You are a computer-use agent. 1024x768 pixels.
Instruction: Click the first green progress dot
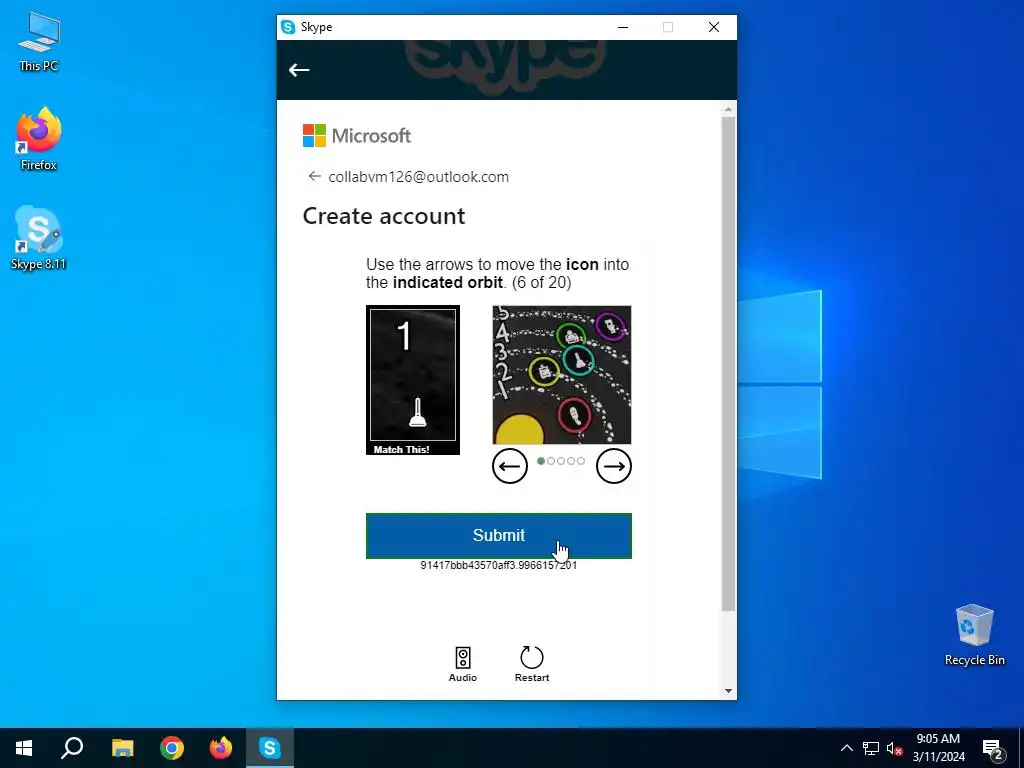click(x=541, y=460)
